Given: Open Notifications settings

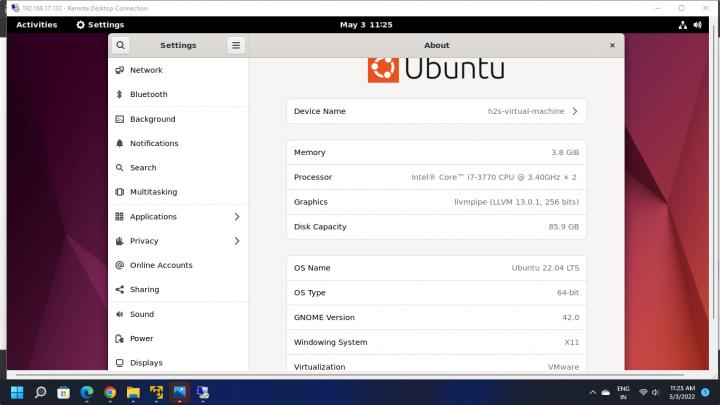Looking at the screenshot, I should 179,143.
